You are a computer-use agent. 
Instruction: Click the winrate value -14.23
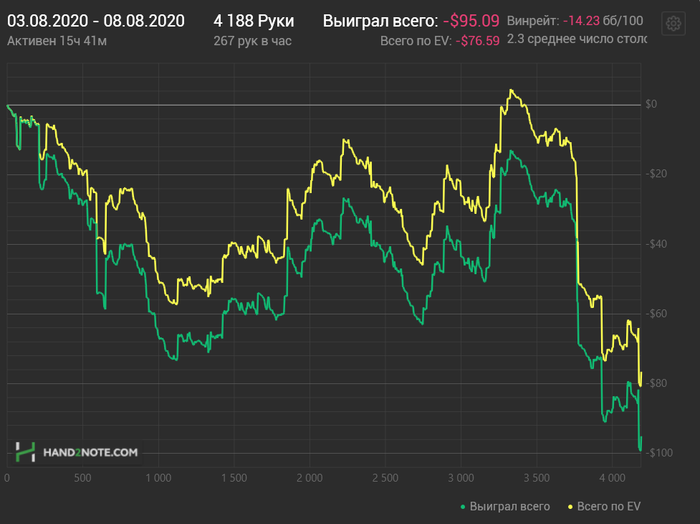coord(581,21)
